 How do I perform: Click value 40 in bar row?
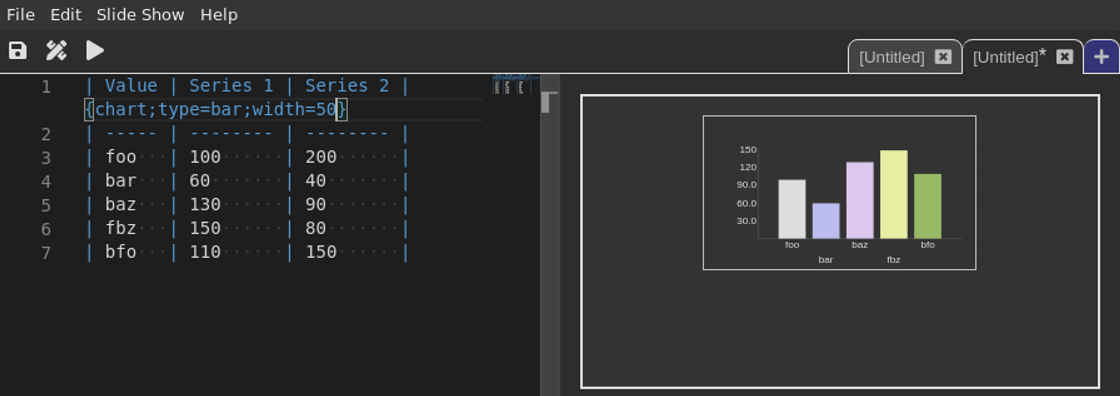point(316,181)
